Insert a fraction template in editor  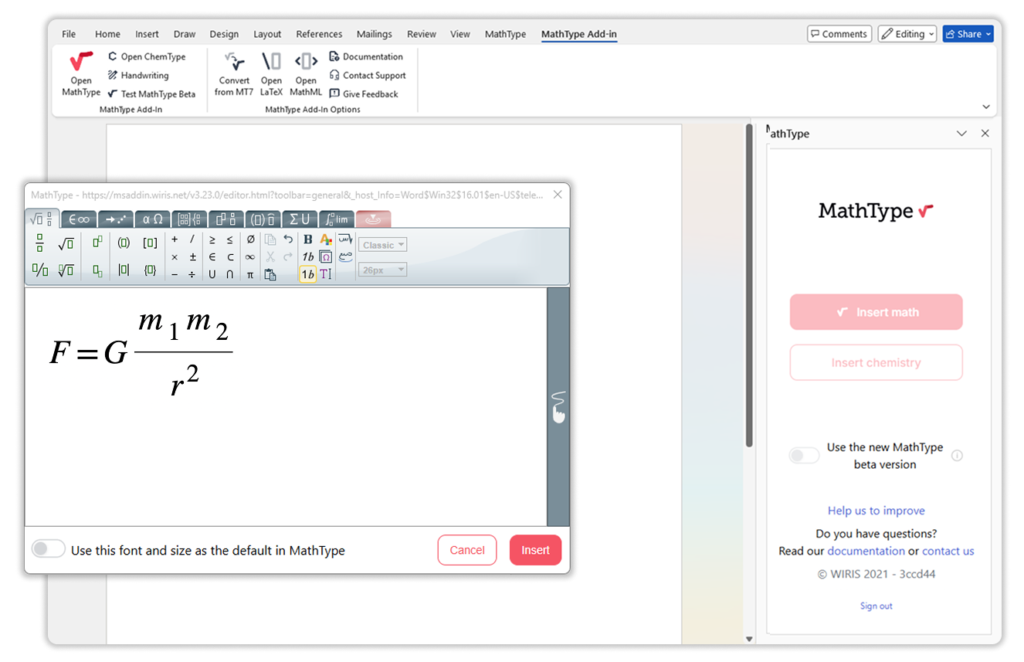[40, 243]
